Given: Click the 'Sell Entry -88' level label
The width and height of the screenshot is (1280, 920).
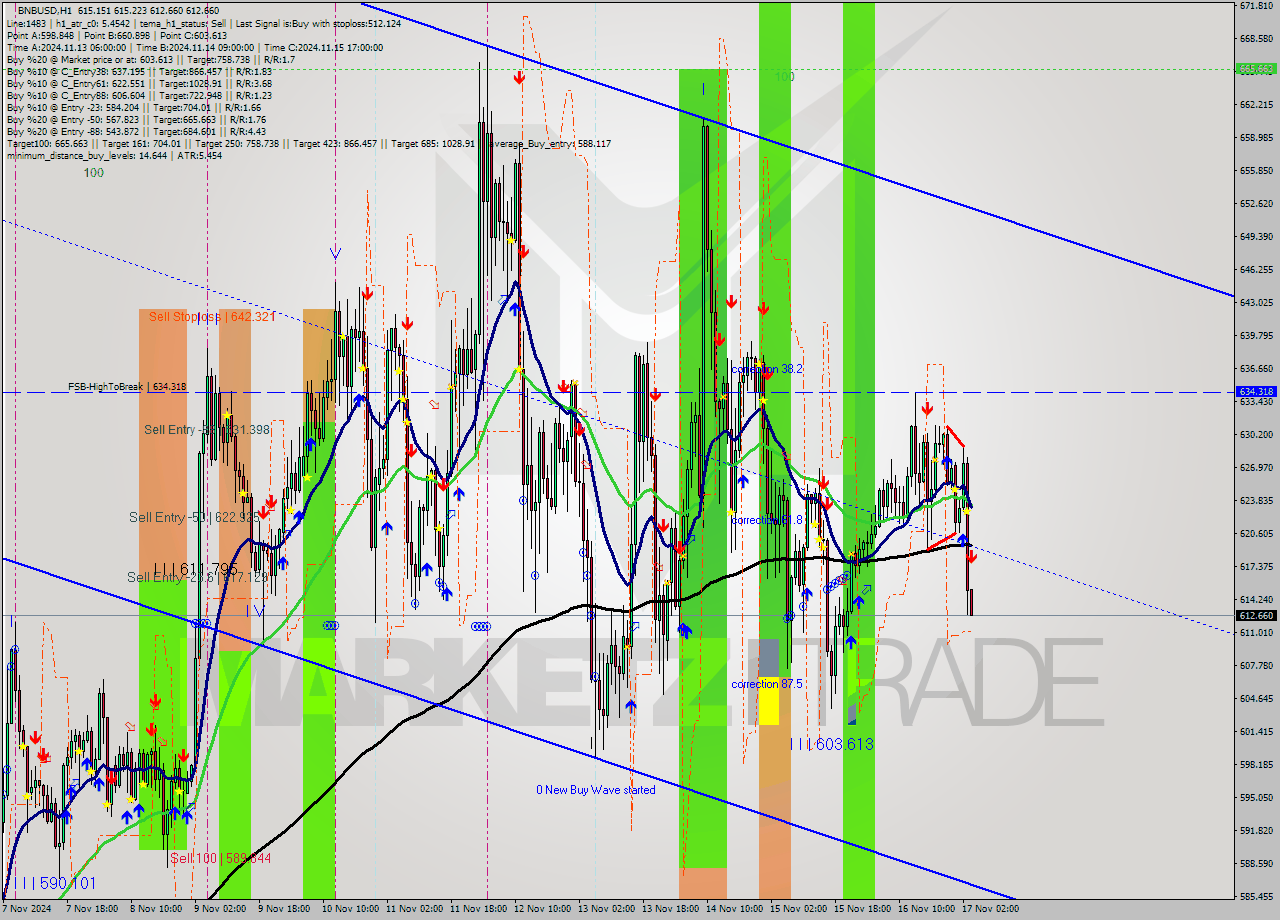Looking at the screenshot, I should click(207, 430).
